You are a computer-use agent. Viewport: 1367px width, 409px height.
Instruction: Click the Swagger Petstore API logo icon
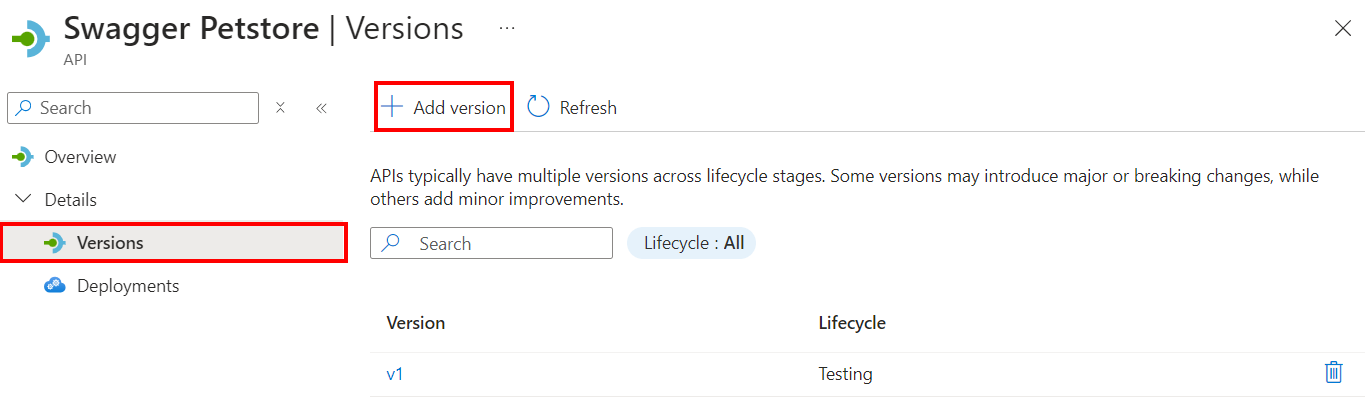(30, 39)
